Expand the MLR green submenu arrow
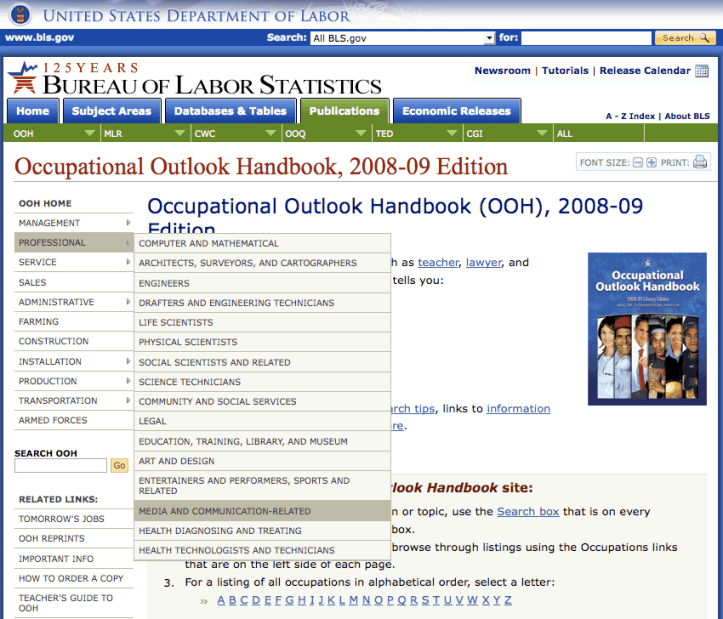723x619 pixels. tap(180, 133)
